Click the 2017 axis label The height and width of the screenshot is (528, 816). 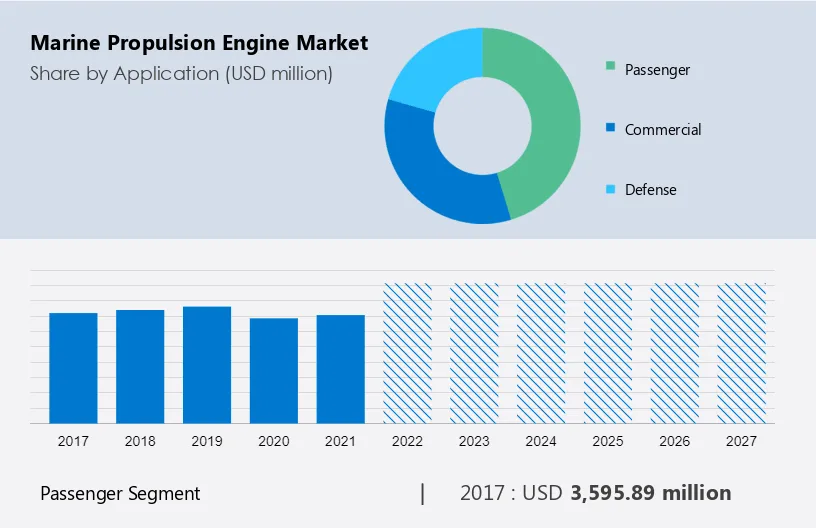[x=73, y=441]
